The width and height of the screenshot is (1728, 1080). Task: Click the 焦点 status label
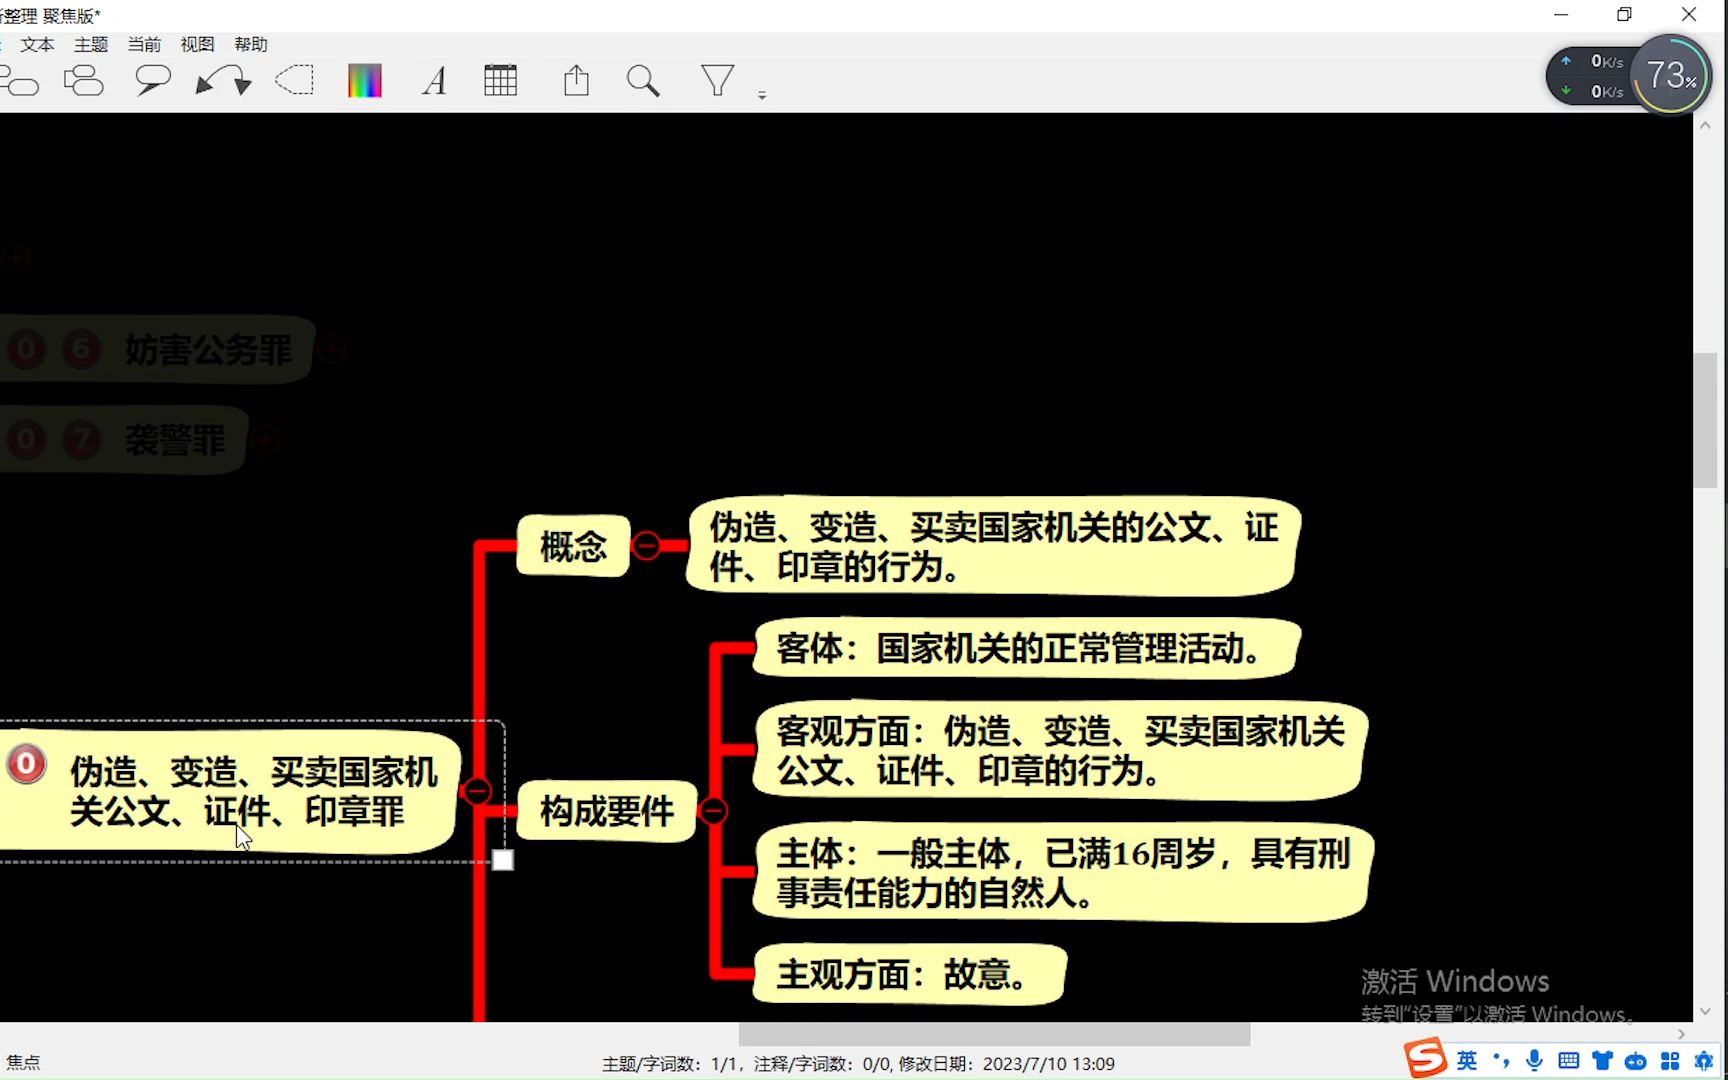[23, 1062]
